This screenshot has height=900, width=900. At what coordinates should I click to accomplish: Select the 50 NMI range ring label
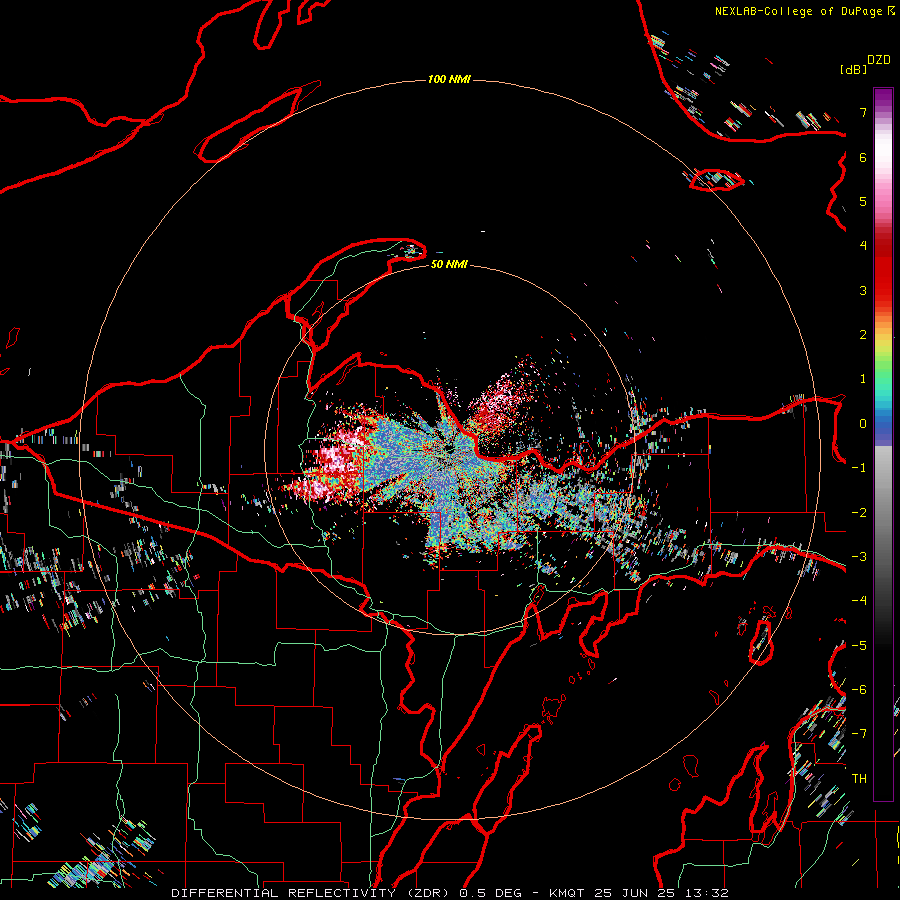click(x=449, y=264)
